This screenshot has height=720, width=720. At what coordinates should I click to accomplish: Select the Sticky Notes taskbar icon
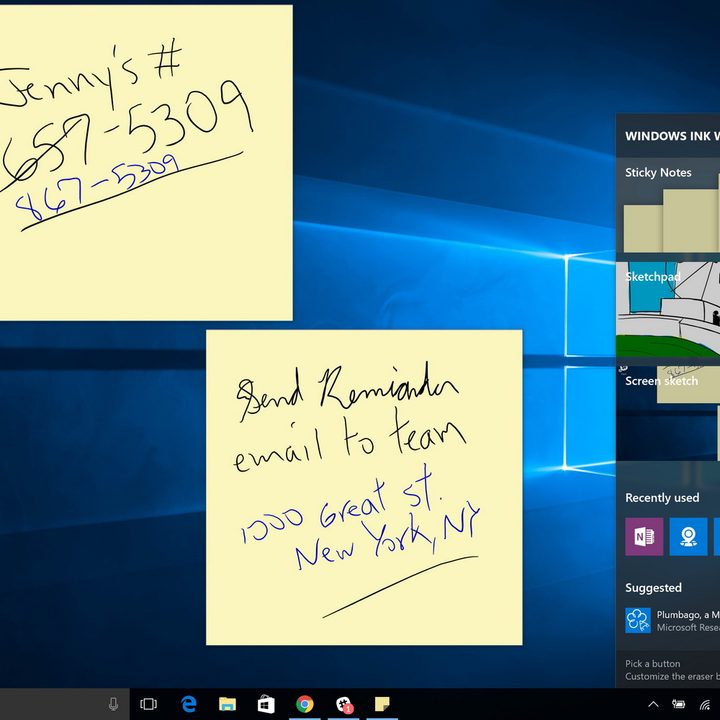pos(382,703)
